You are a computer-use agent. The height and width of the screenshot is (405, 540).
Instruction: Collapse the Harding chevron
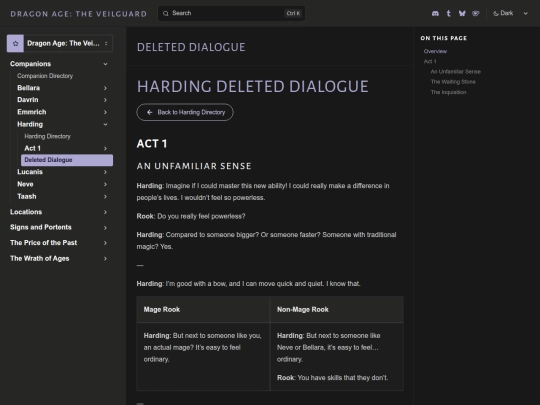point(105,124)
